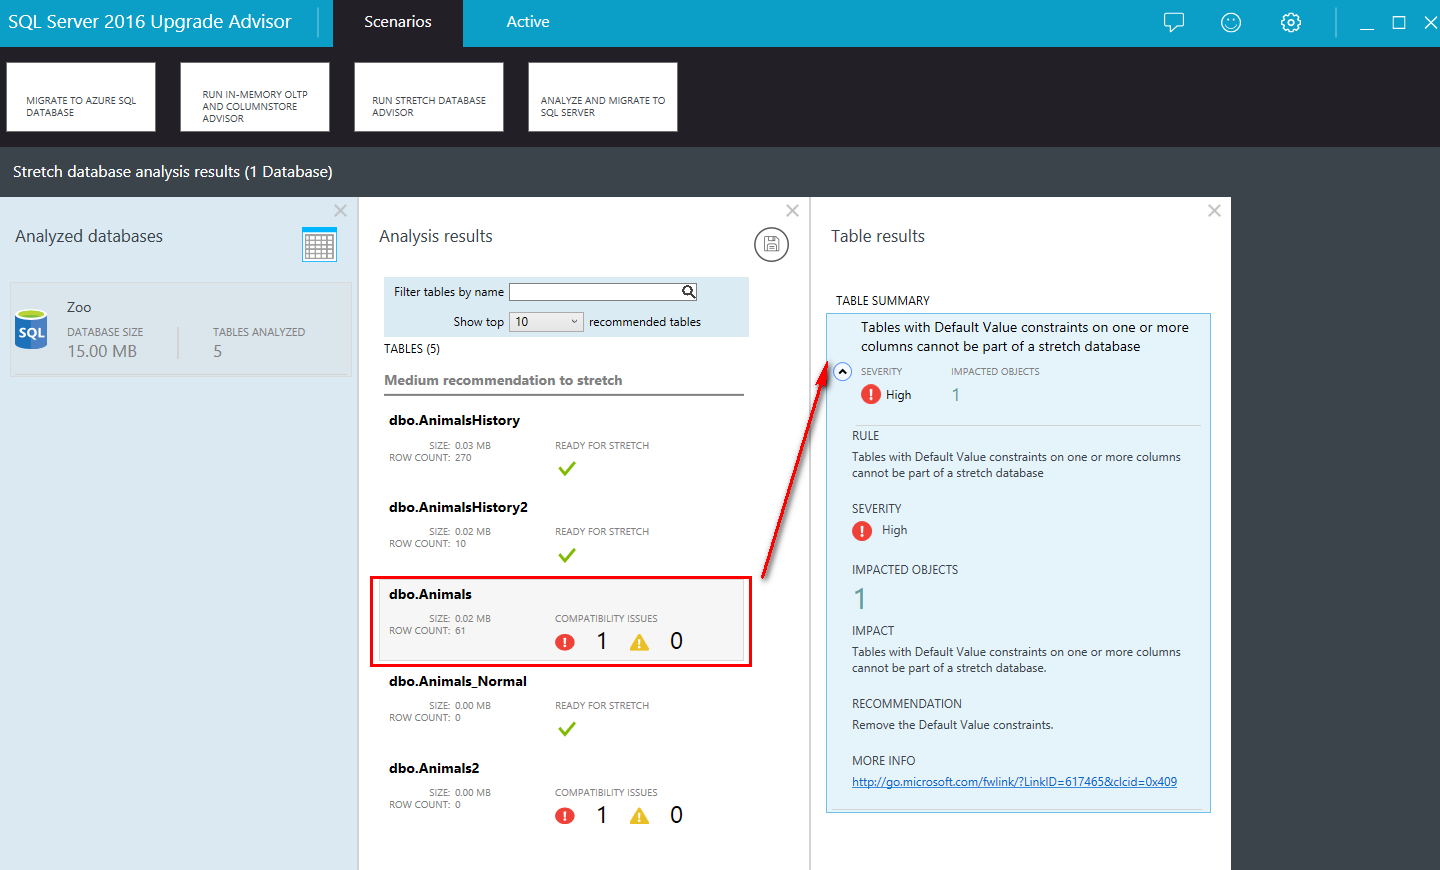Collapse the table summary rule details
The height and width of the screenshot is (870, 1440).
[843, 372]
